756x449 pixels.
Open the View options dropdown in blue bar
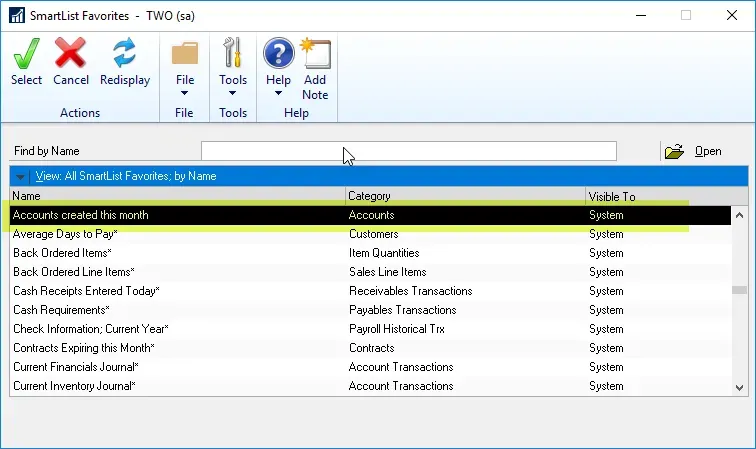coord(21,177)
